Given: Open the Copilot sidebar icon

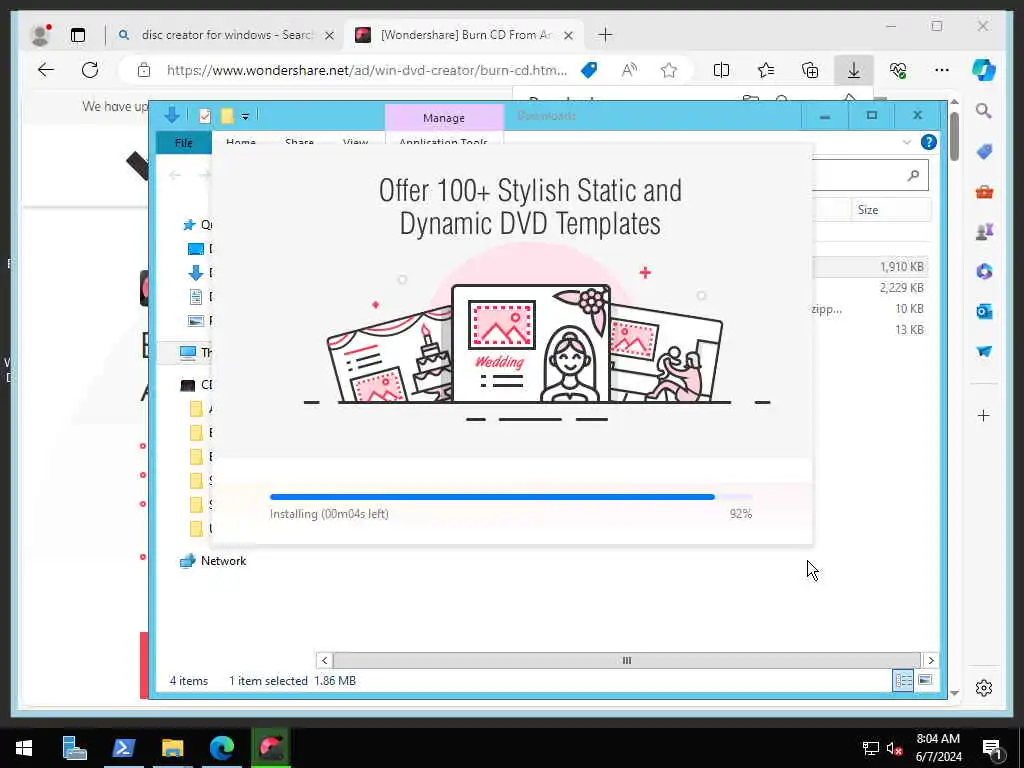Looking at the screenshot, I should (x=984, y=70).
